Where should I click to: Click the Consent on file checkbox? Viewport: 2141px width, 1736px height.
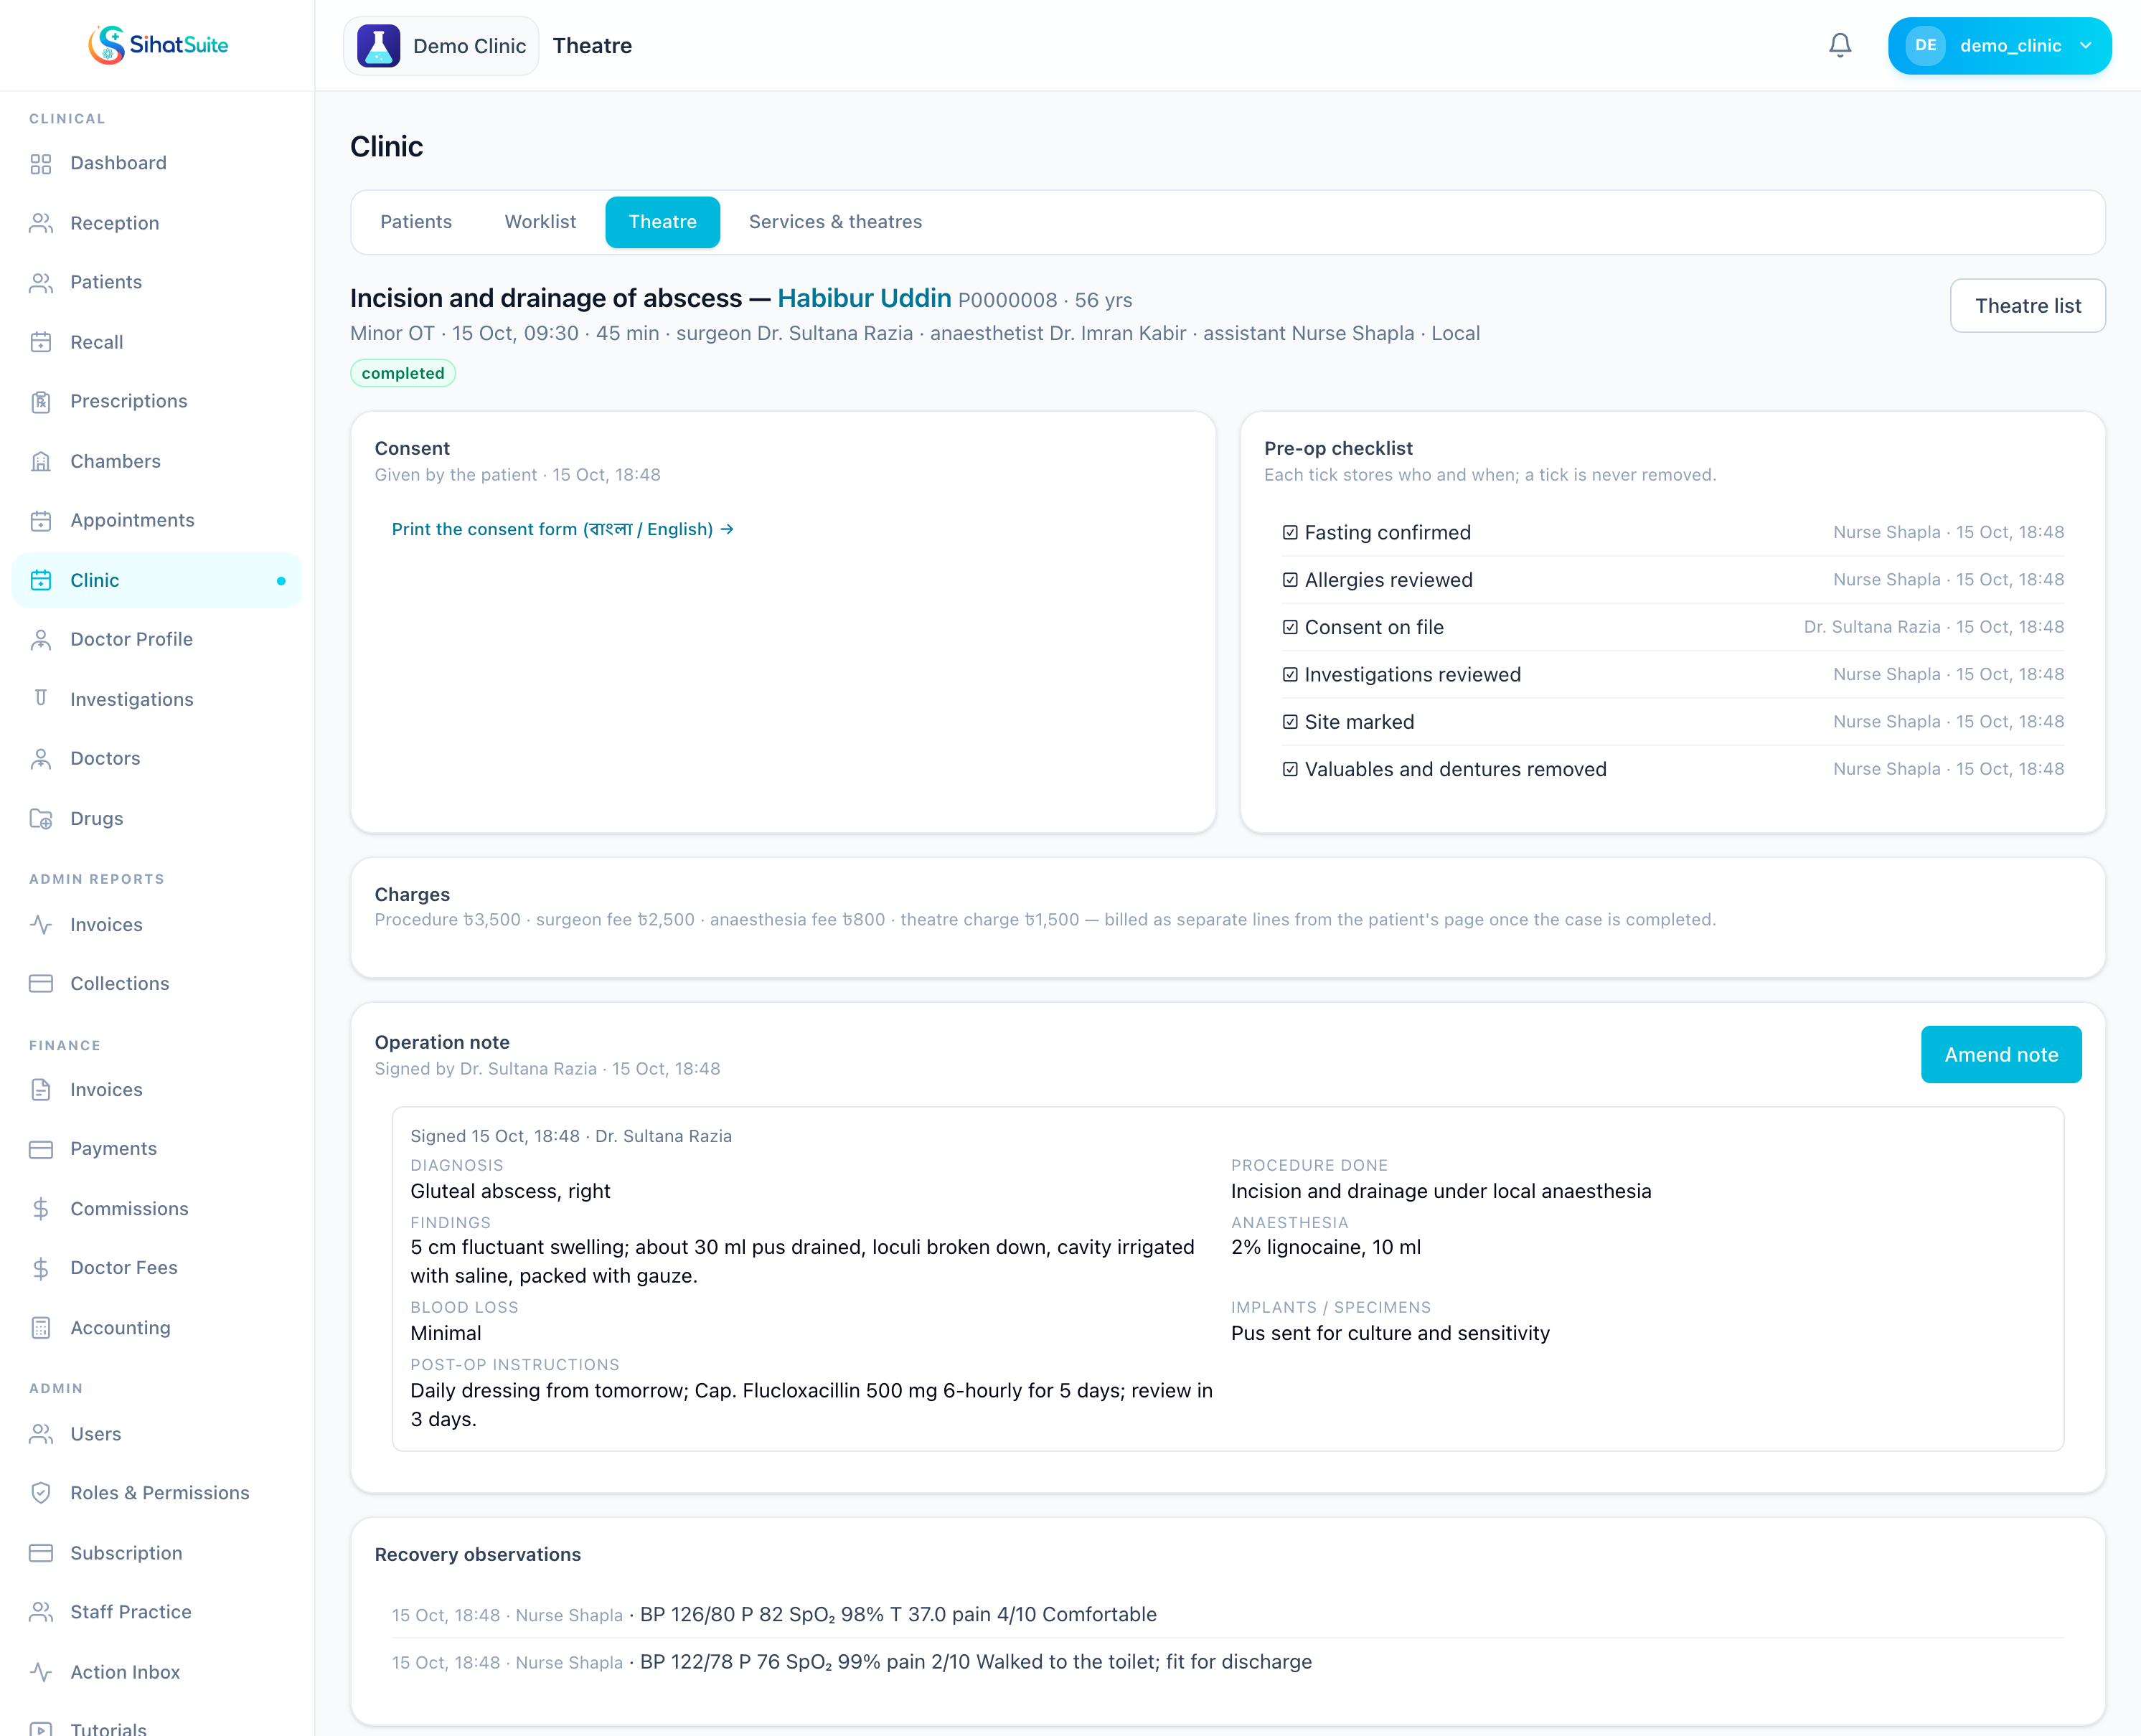pyautogui.click(x=1290, y=627)
